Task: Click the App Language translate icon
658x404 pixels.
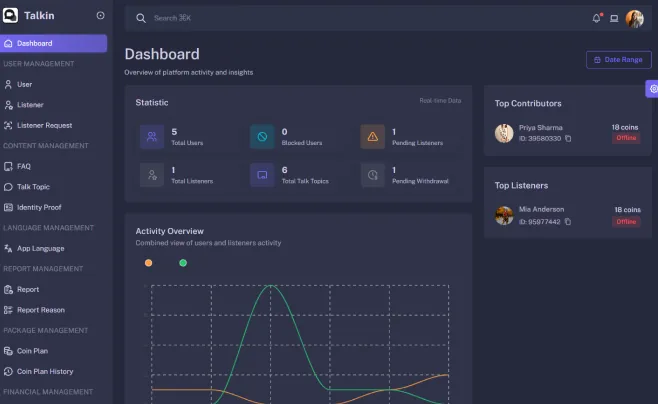Action: [8, 249]
